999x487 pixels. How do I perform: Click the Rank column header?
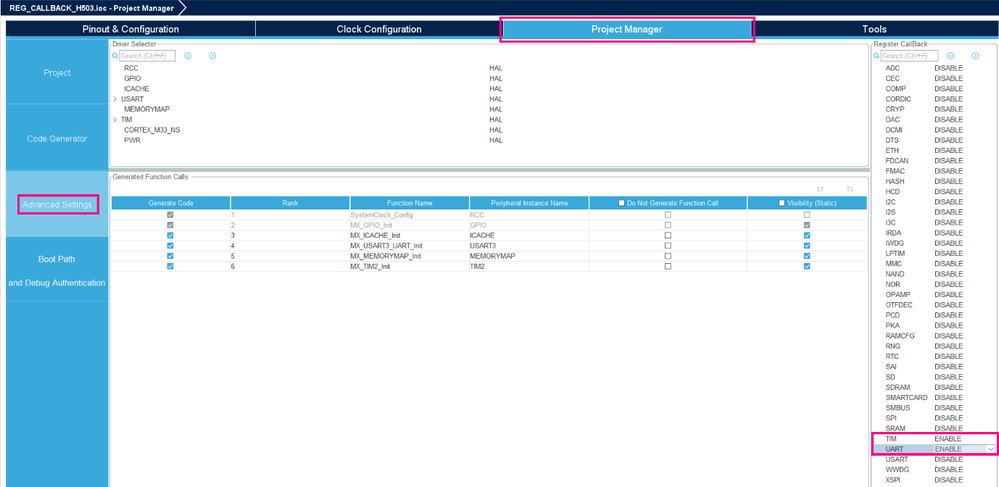click(290, 203)
